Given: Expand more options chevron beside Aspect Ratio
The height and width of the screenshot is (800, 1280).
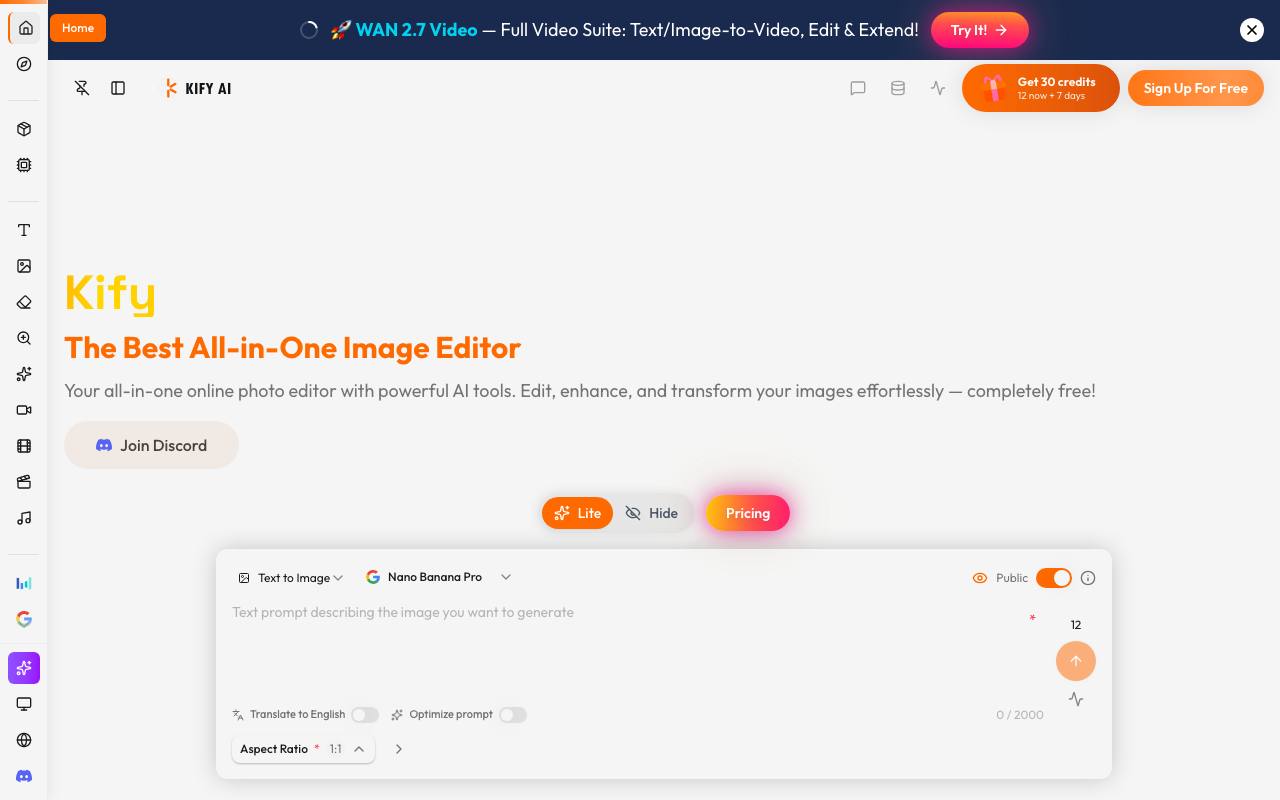Looking at the screenshot, I should pyautogui.click(x=398, y=749).
